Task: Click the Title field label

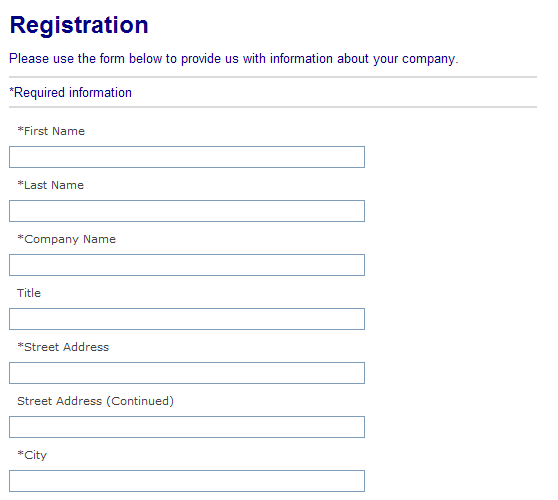Action: point(29,293)
